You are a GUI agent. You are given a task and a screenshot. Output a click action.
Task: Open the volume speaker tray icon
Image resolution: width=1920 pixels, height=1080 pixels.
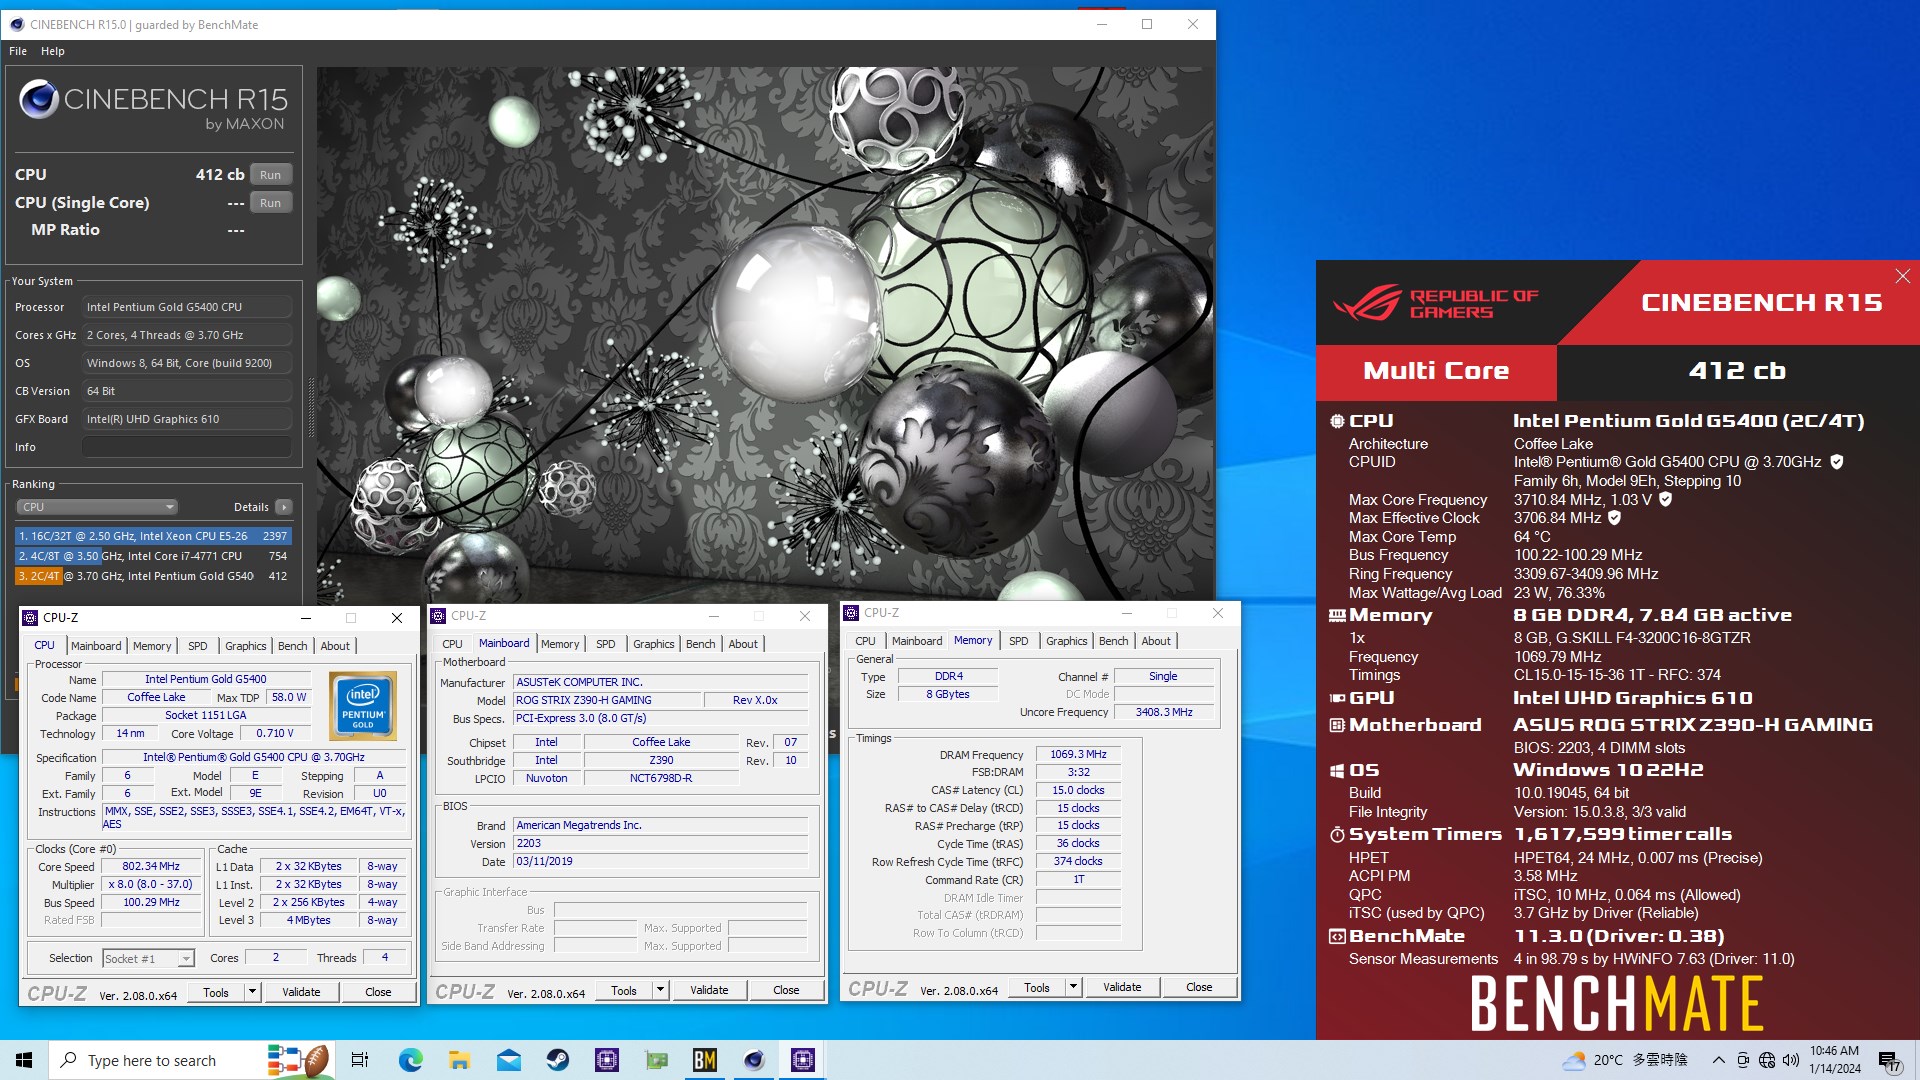click(x=1790, y=1060)
